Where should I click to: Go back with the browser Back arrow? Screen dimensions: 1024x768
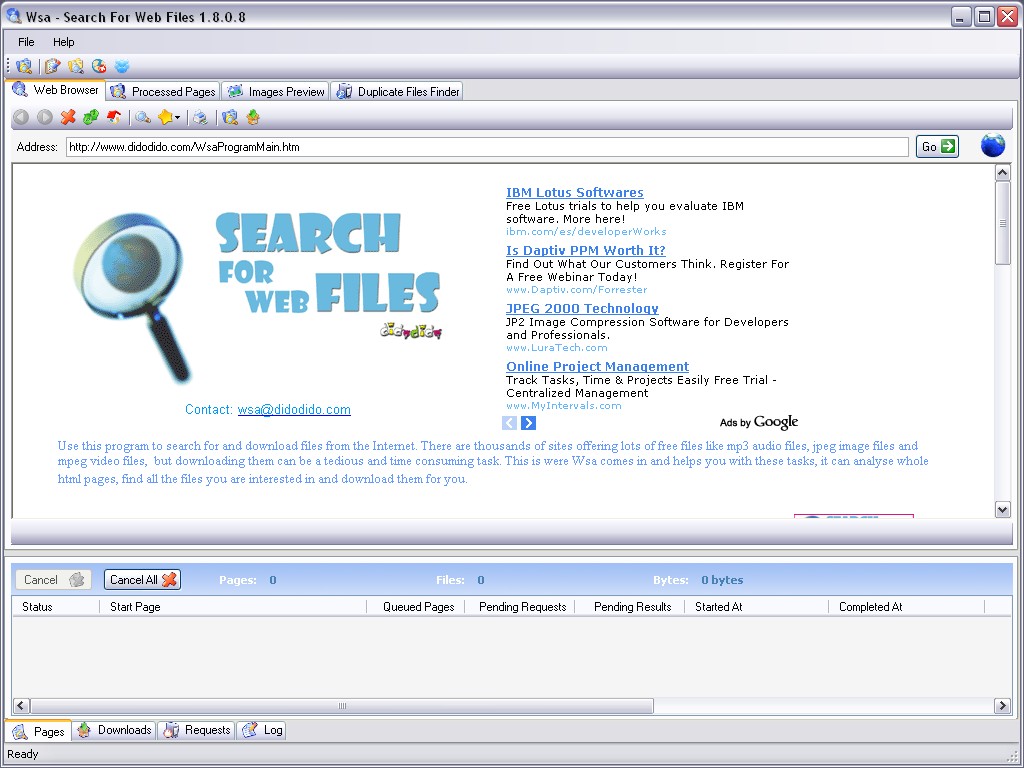point(21,117)
